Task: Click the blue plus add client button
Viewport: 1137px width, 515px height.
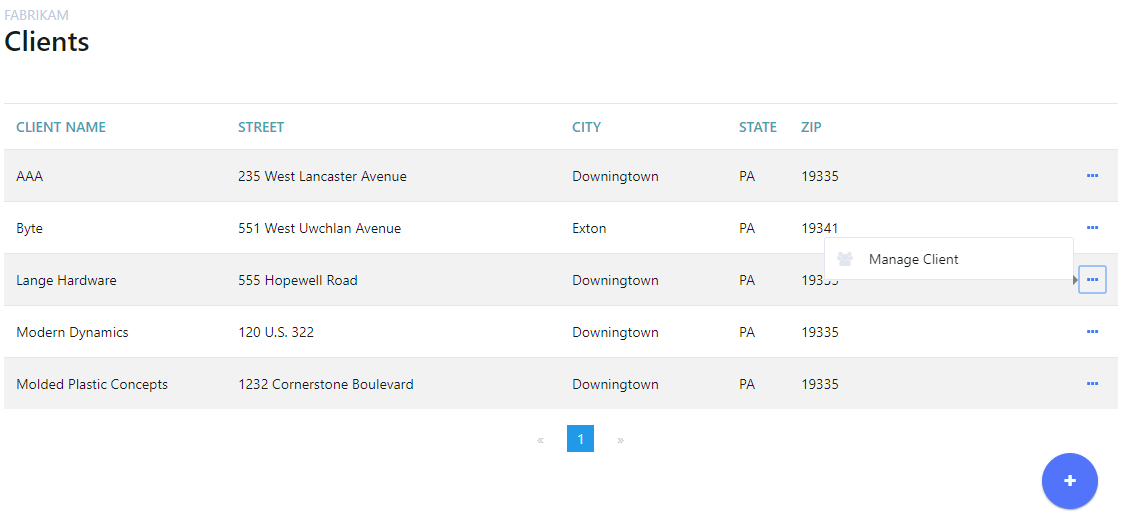Action: click(1069, 481)
